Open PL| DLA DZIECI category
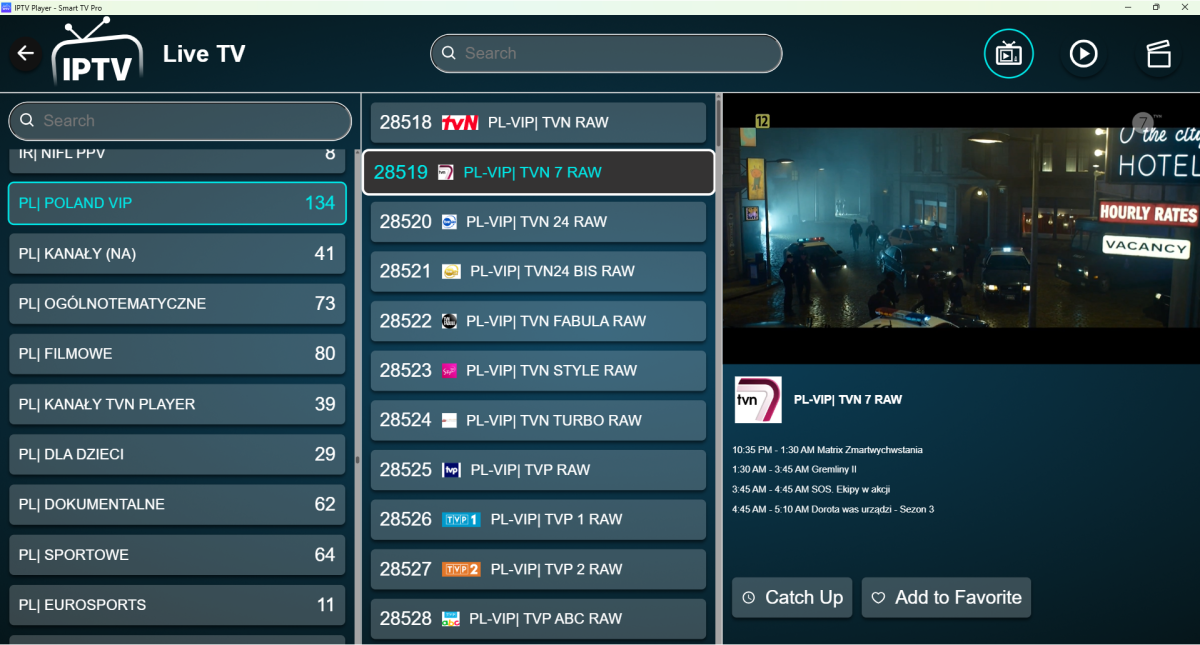The height and width of the screenshot is (645, 1200). pos(177,454)
